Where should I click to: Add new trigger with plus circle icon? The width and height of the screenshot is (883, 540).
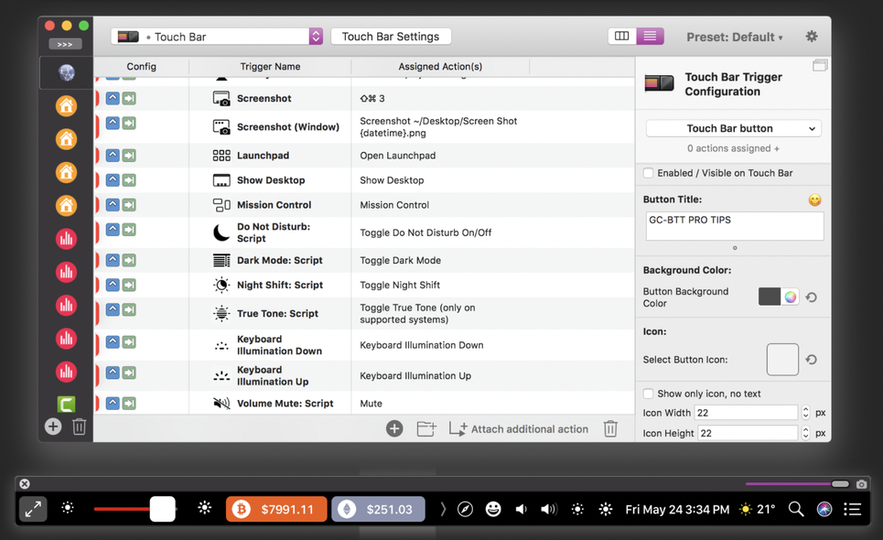pos(394,429)
